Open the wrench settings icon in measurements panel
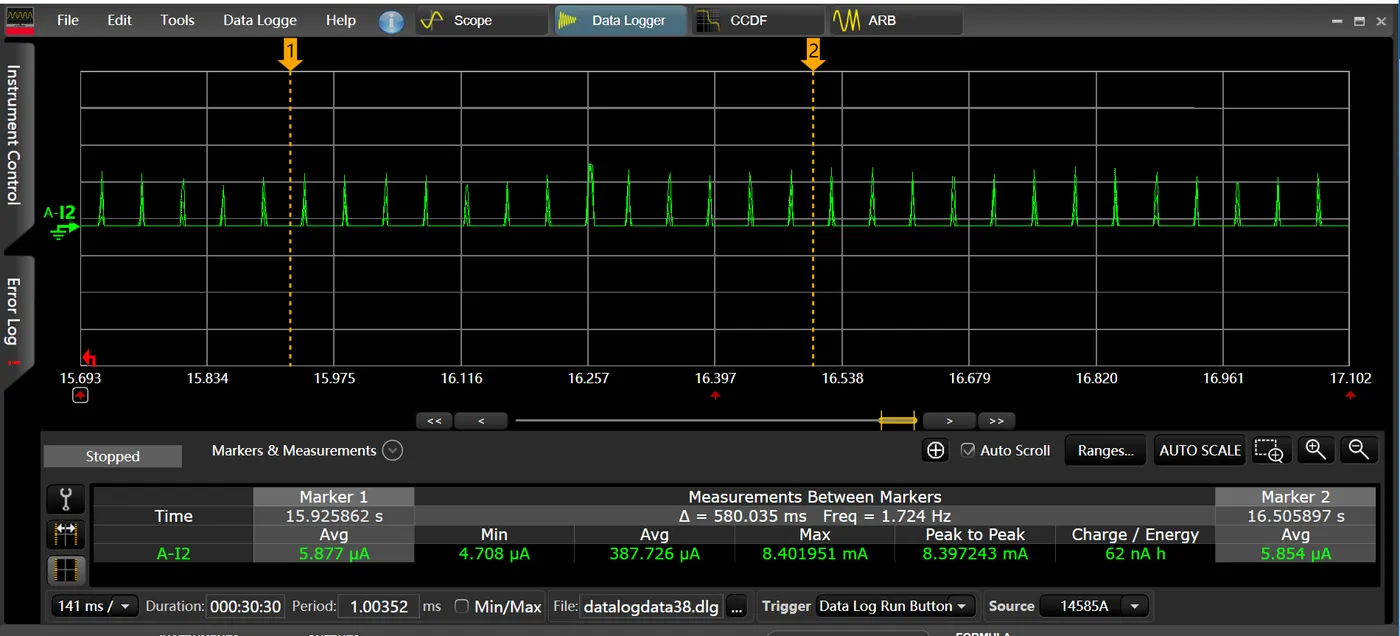 coord(67,499)
